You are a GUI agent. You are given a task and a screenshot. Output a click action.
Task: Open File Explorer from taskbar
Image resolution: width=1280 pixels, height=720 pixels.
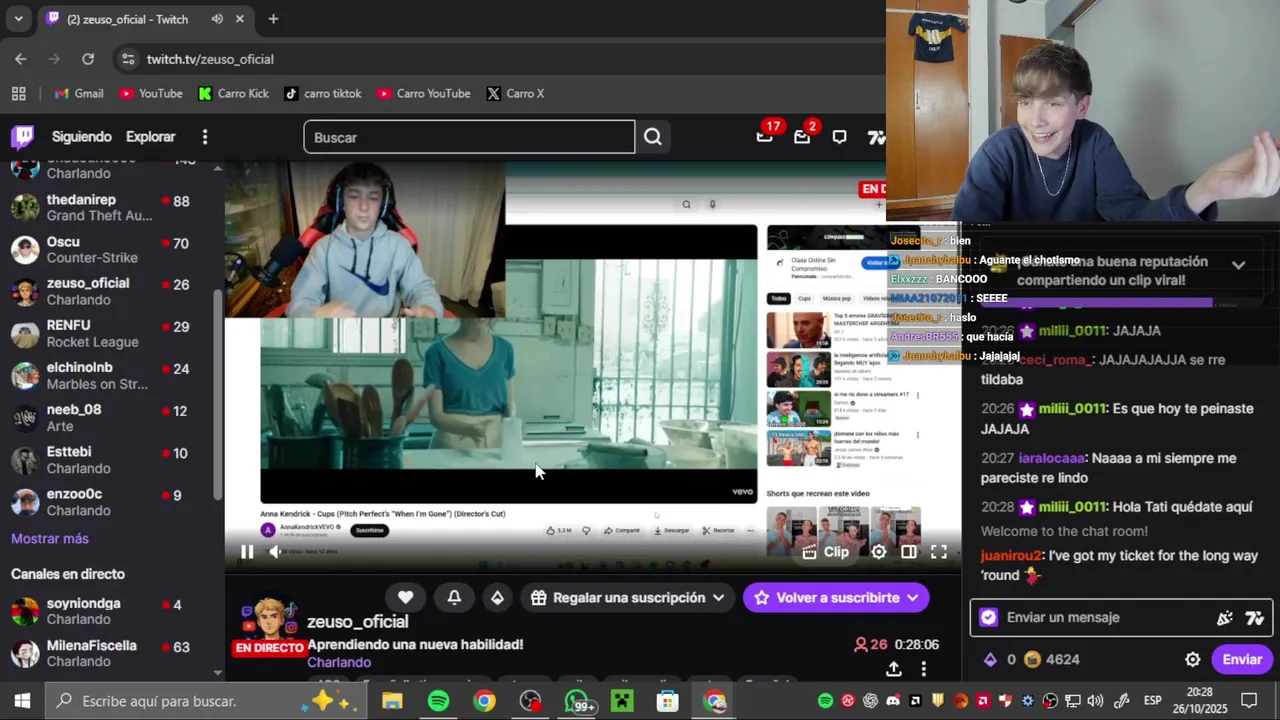(x=392, y=701)
